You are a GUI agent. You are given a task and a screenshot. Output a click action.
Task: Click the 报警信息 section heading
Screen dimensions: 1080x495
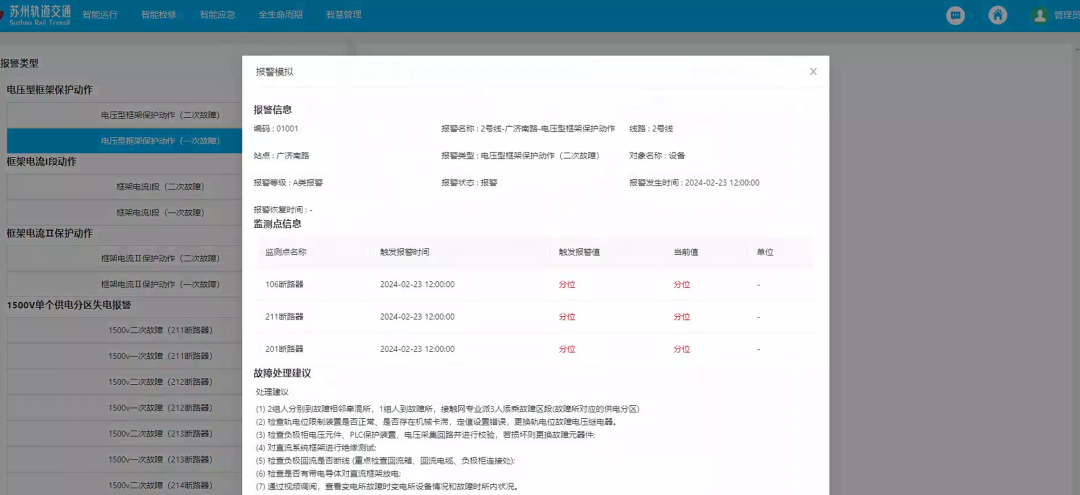[273, 109]
